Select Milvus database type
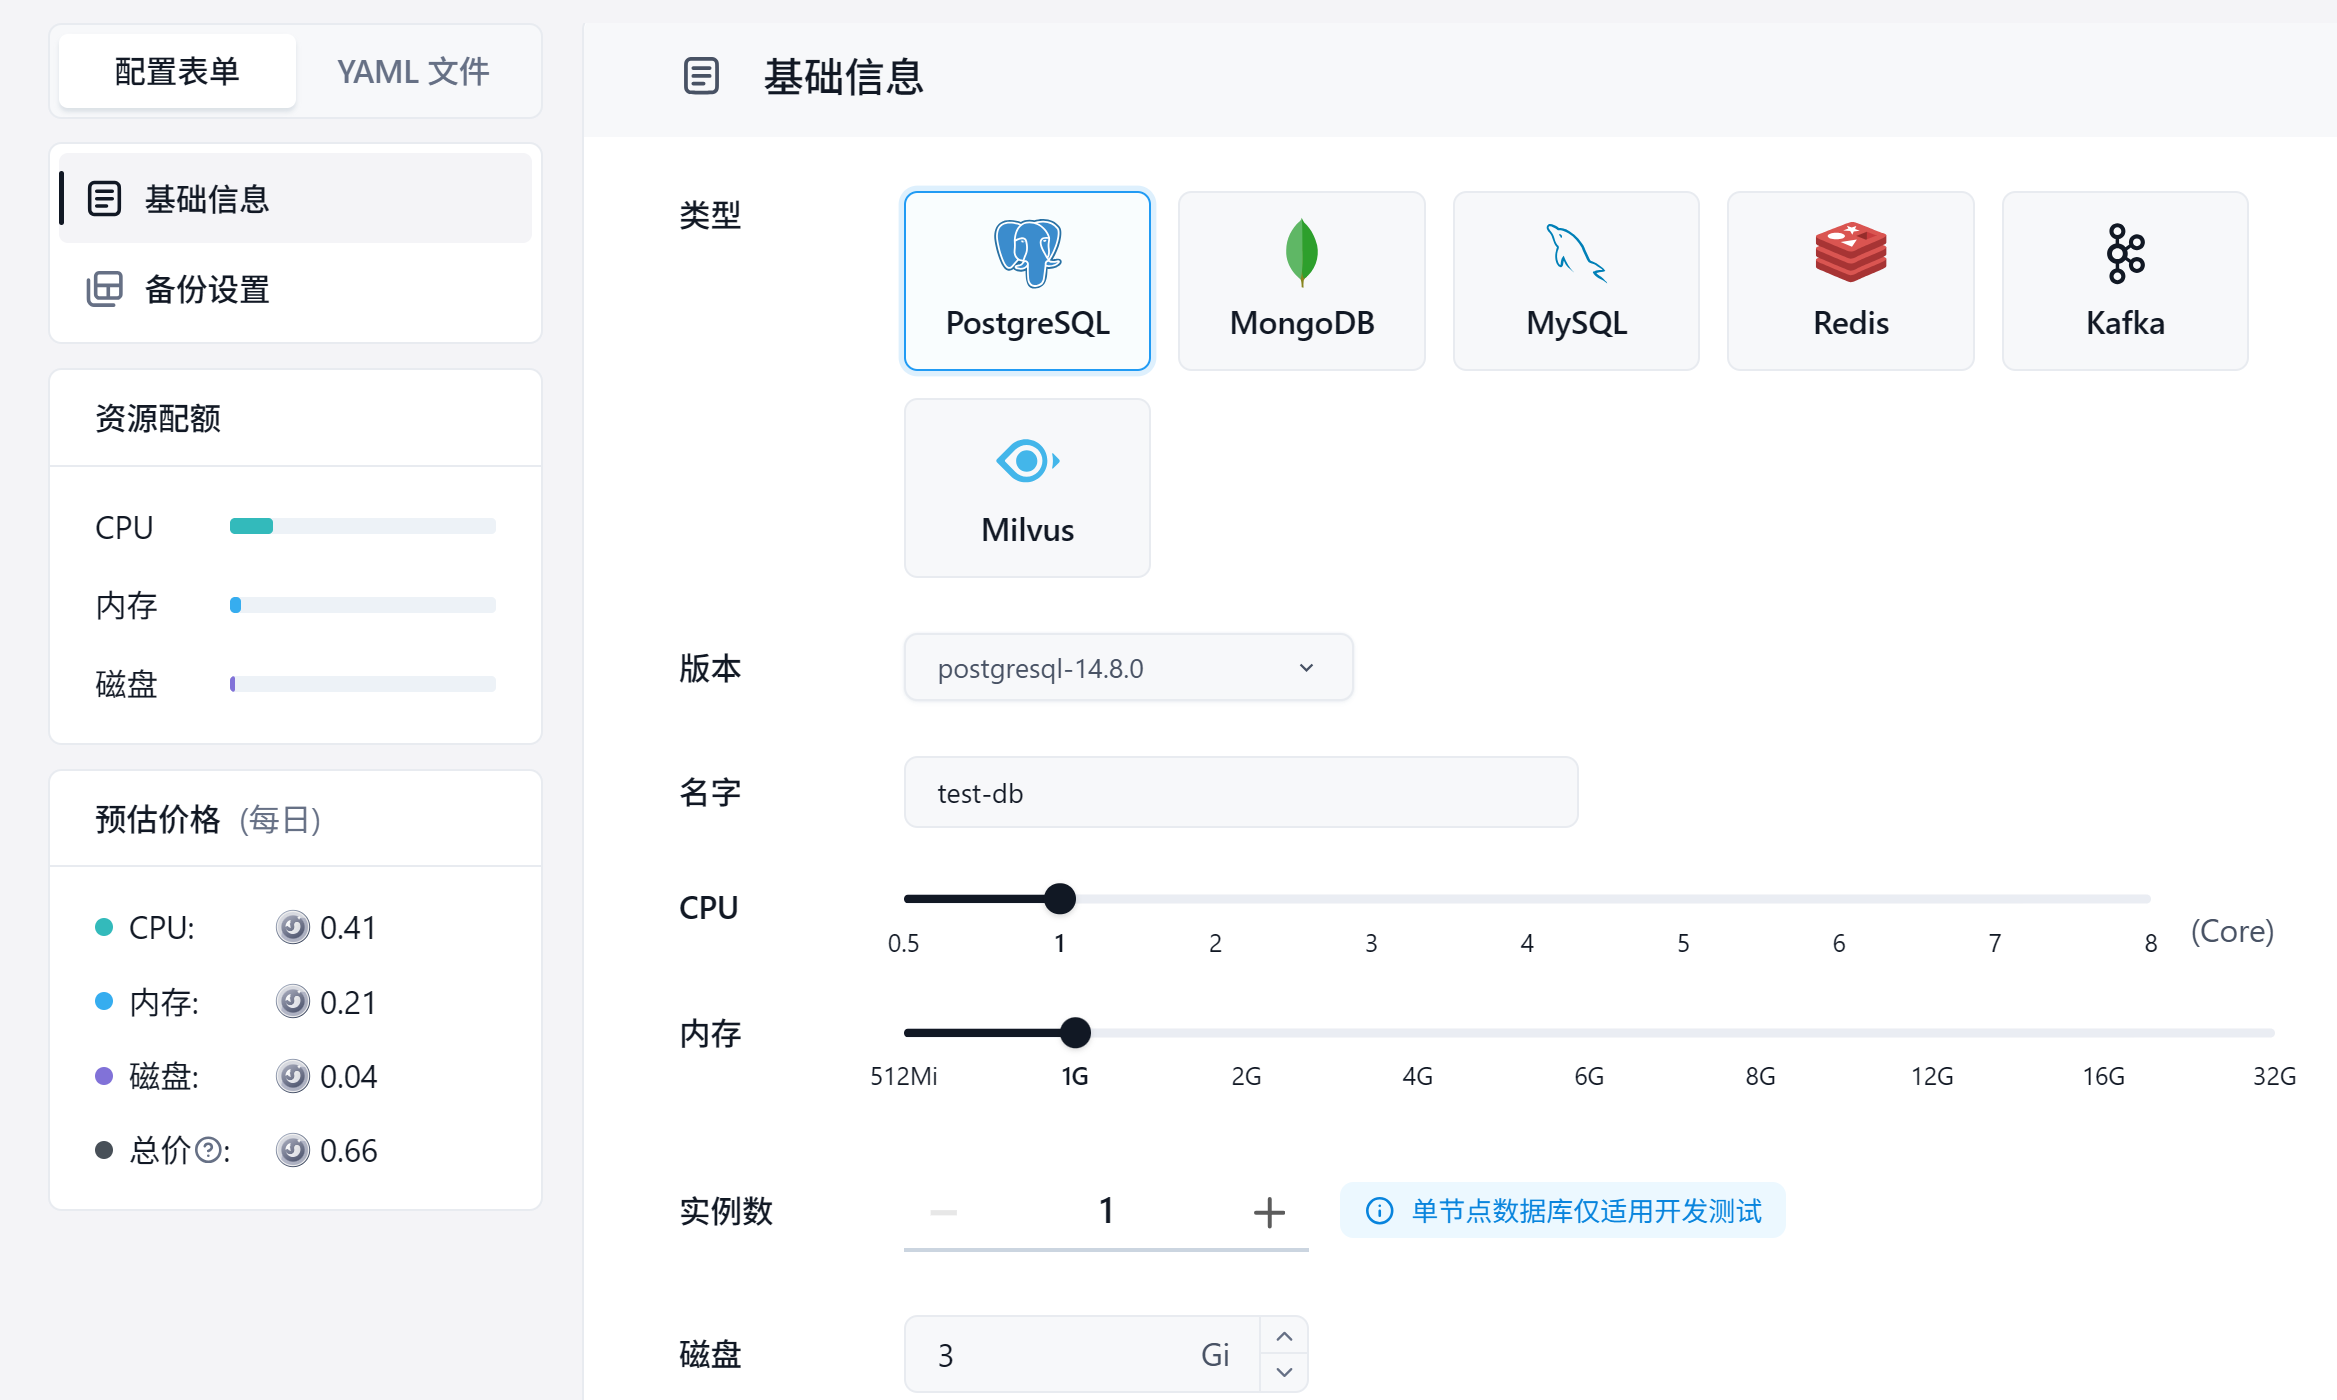Screen dimensions: 2337x1400 (1027, 488)
